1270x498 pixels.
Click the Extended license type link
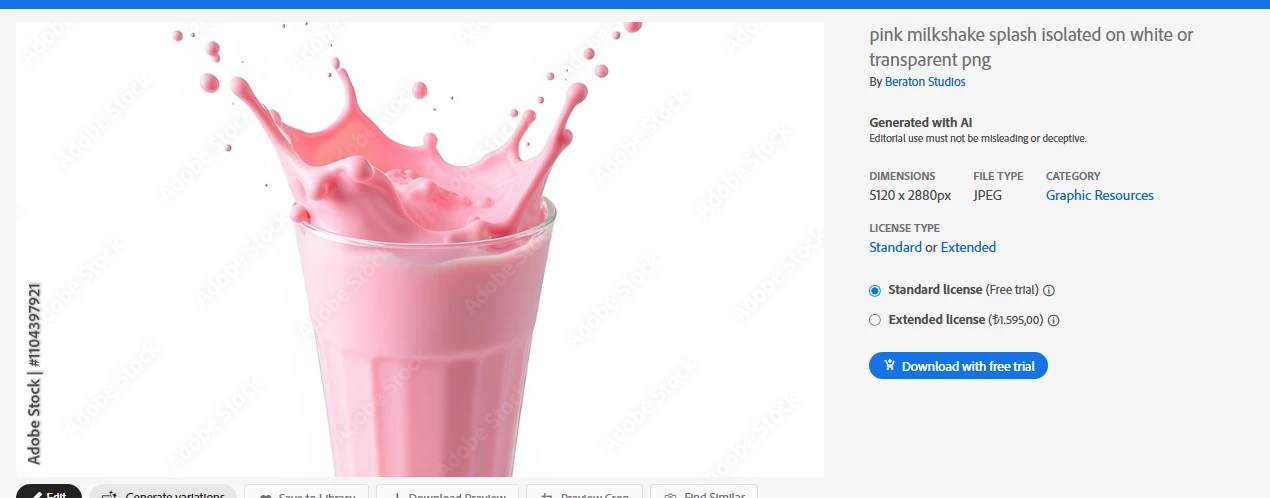pyautogui.click(x=968, y=247)
